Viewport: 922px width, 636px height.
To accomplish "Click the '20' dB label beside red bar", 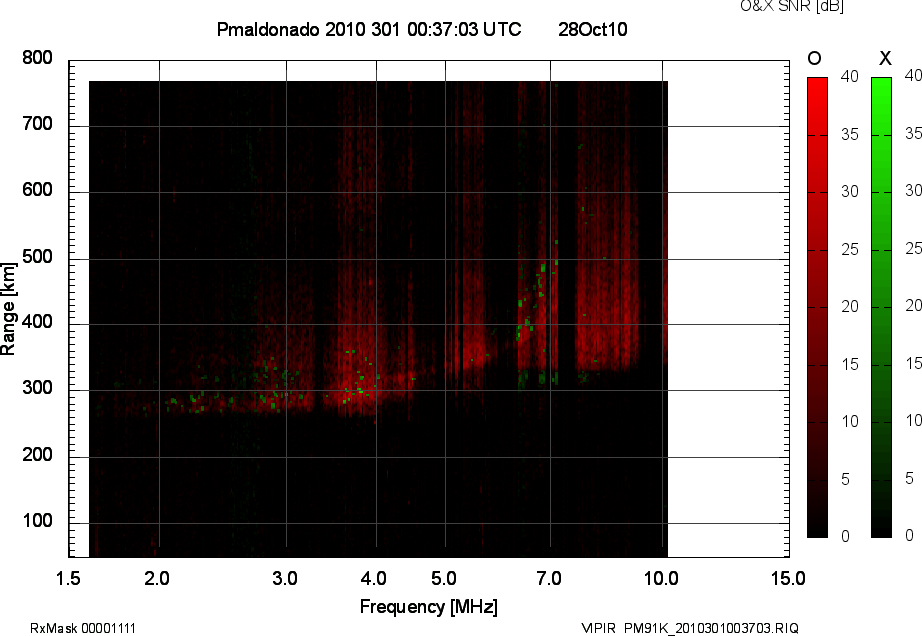I will point(850,306).
